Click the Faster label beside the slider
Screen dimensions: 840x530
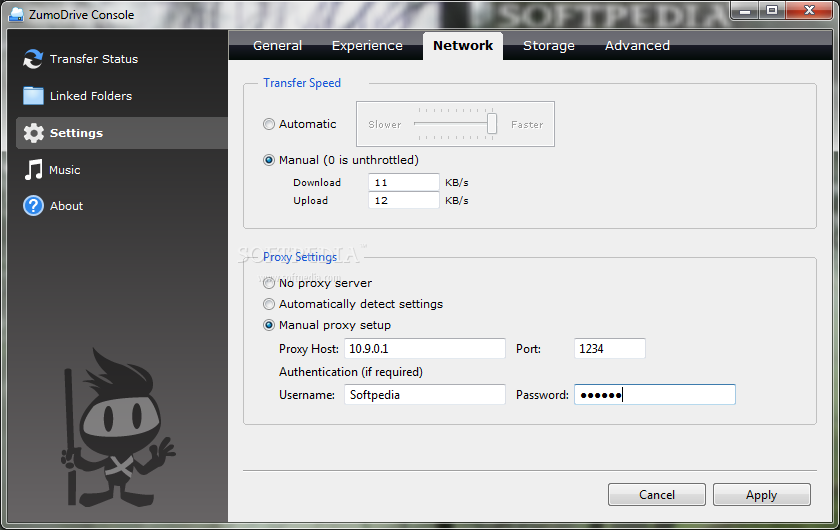[527, 124]
